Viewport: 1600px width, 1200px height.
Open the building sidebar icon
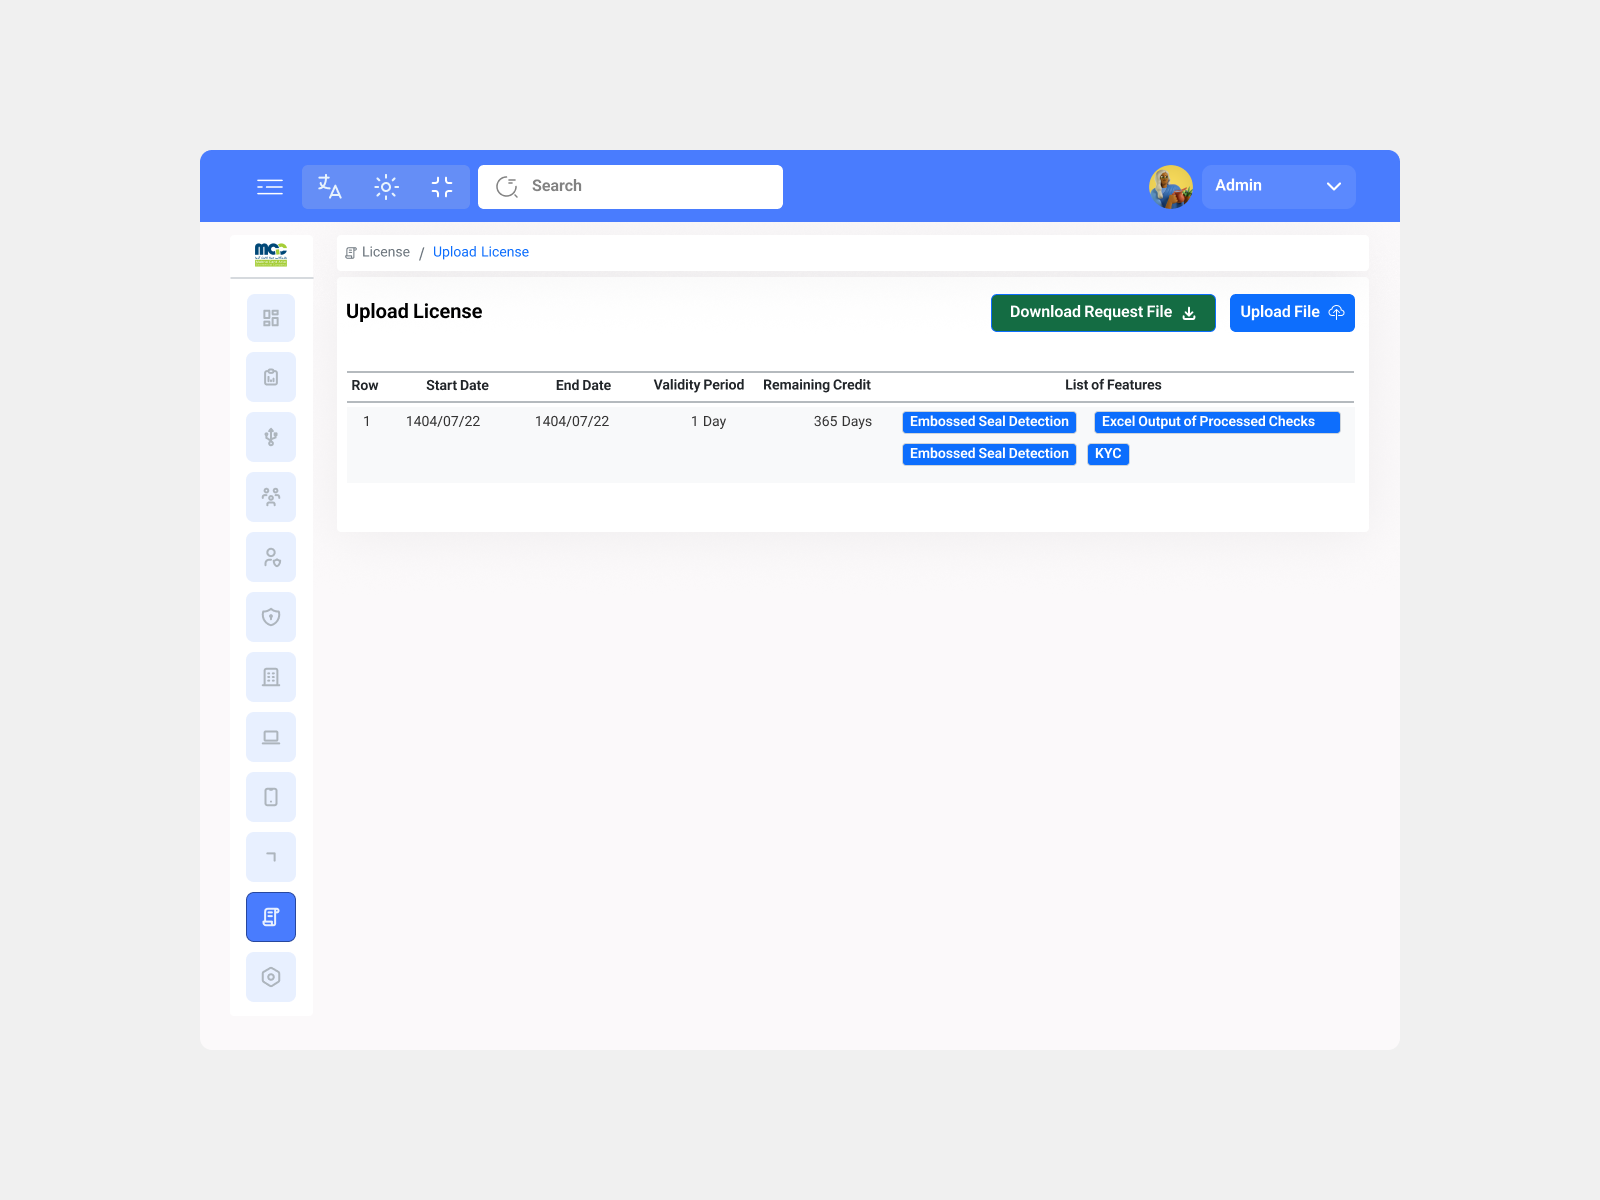[x=271, y=677]
